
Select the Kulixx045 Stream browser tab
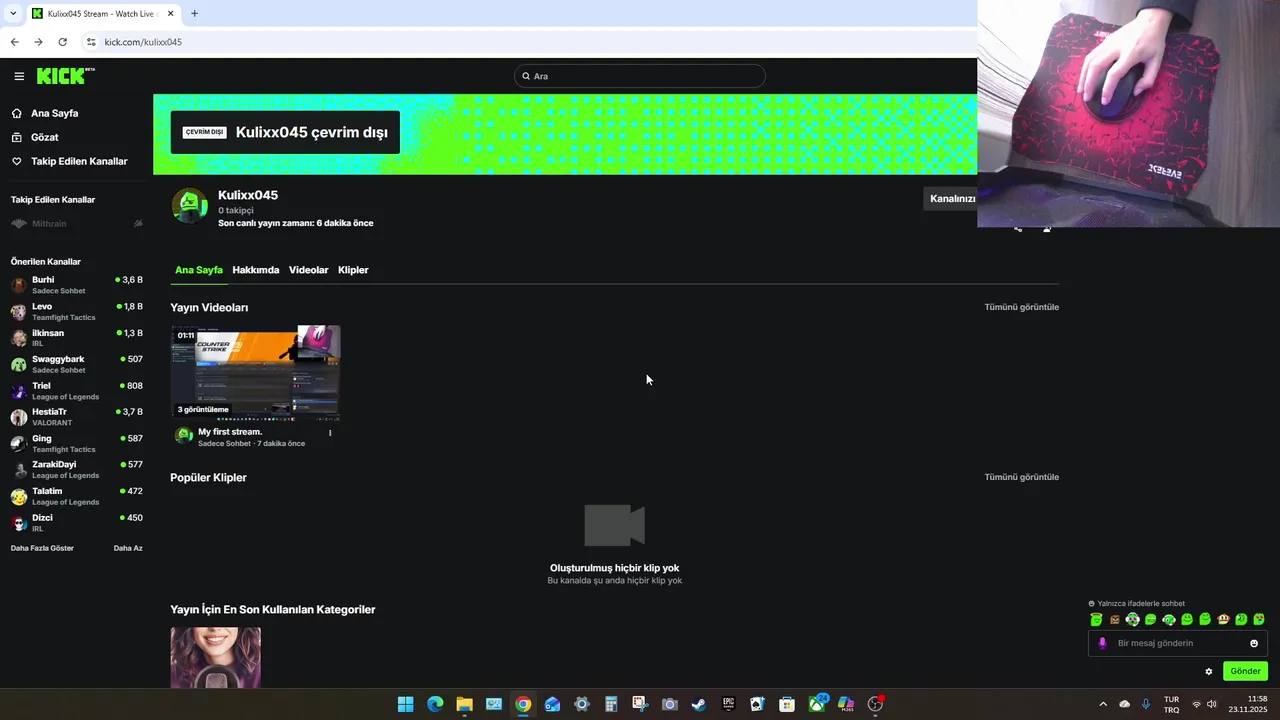click(102, 14)
